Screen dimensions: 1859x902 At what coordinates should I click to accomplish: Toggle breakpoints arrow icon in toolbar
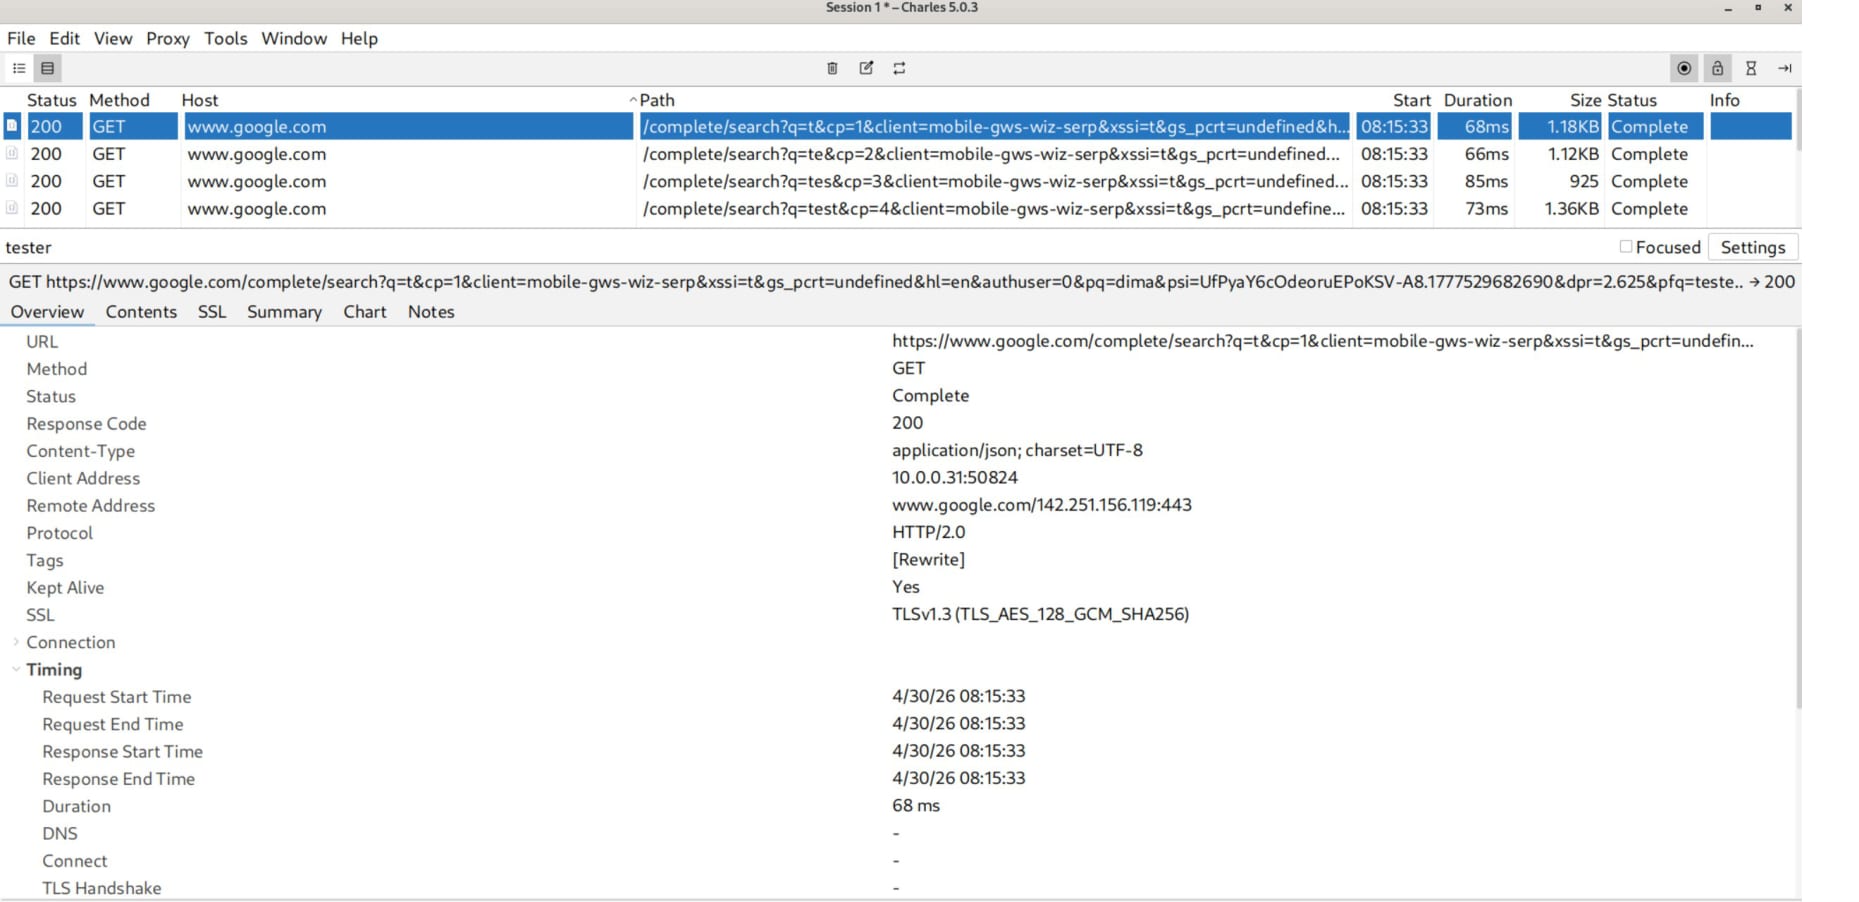1785,68
